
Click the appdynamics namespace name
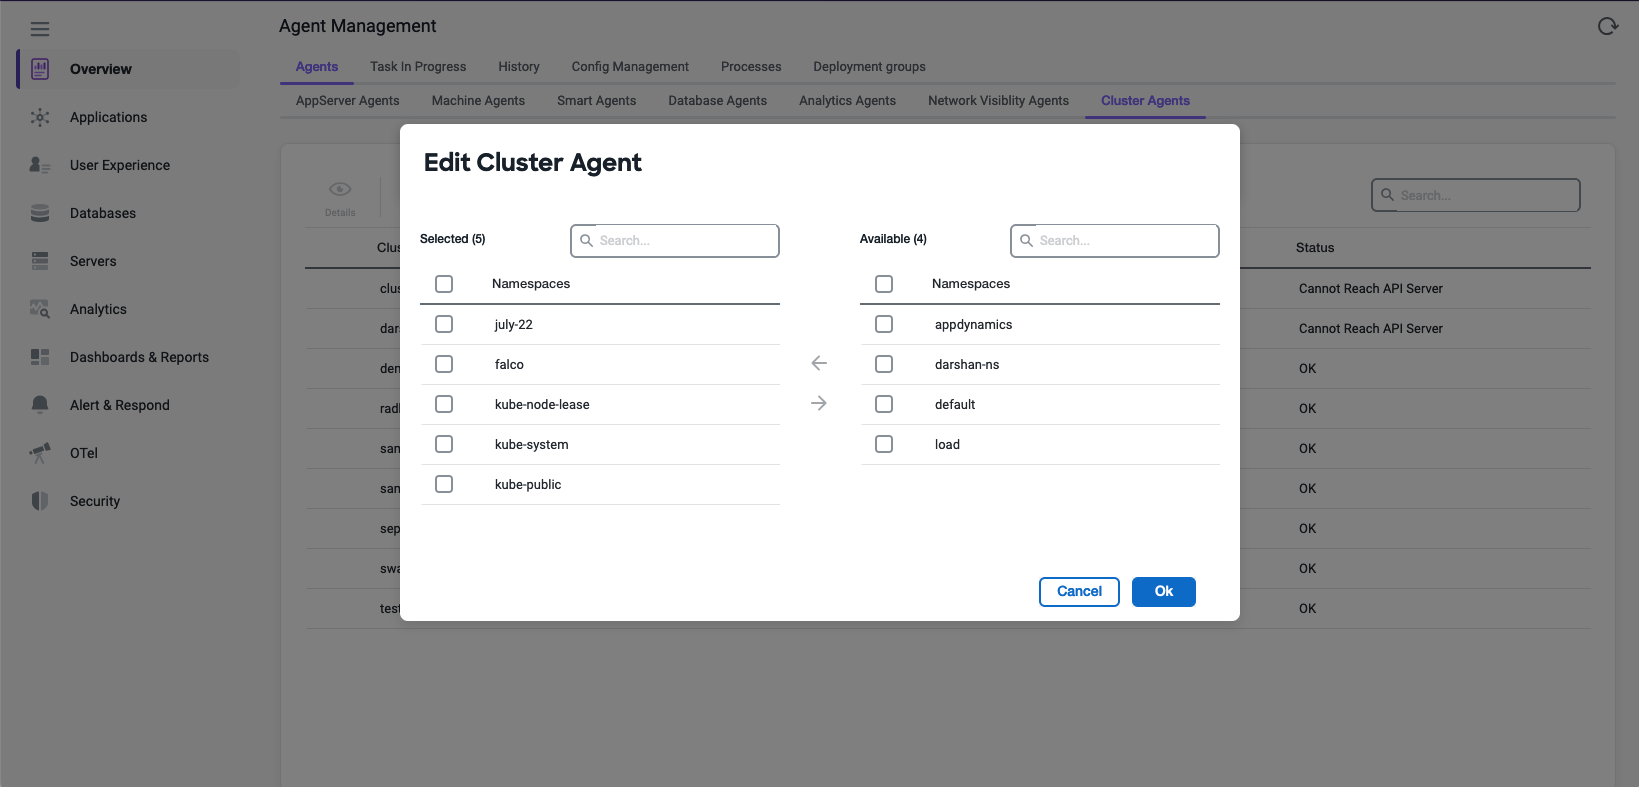pos(974,325)
